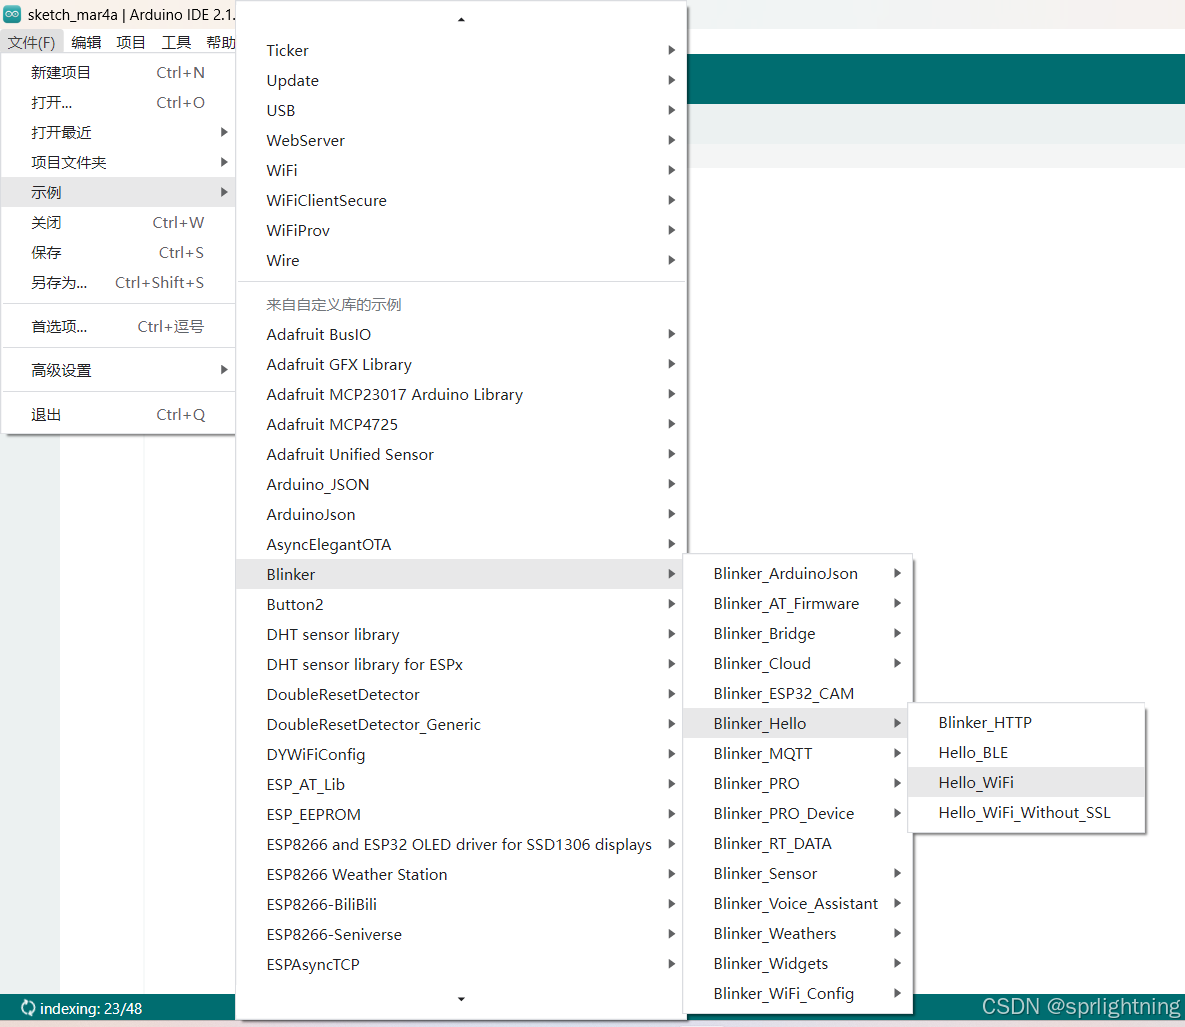Image resolution: width=1185 pixels, height=1027 pixels.
Task: Open the 项目 menu
Action: [131, 42]
